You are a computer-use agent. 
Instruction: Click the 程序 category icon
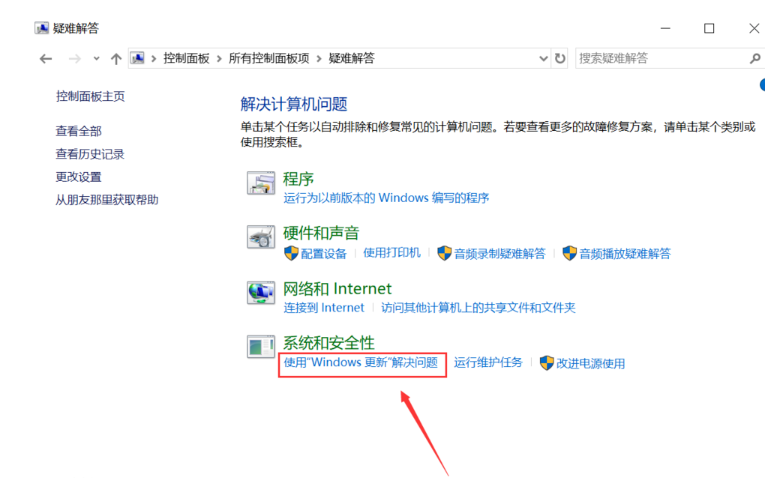tap(261, 183)
